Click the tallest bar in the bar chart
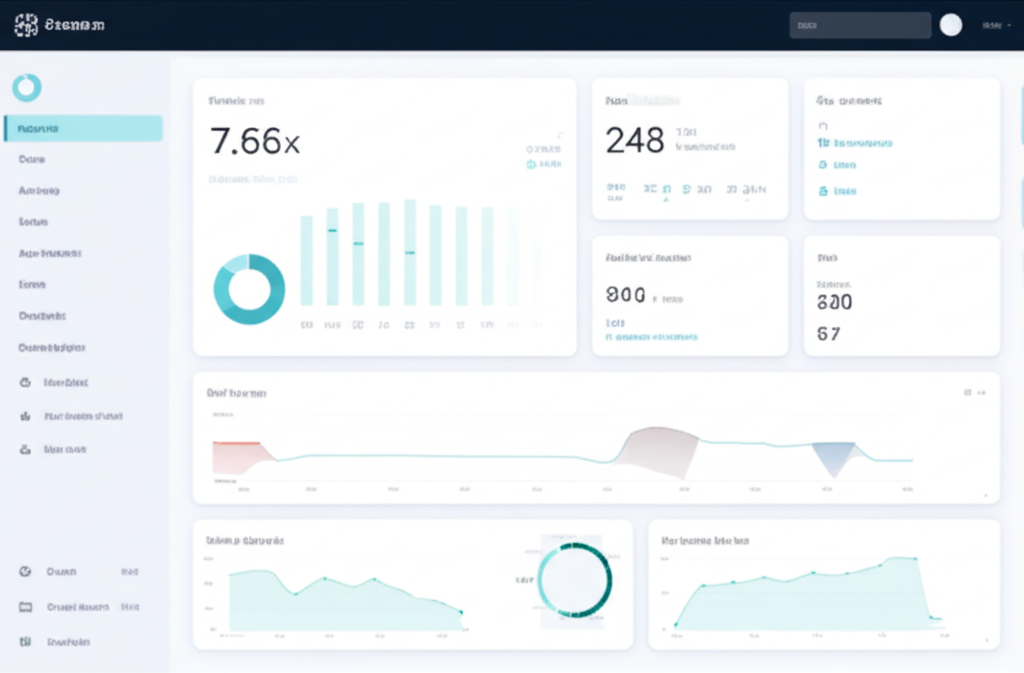Screen dimensions: 1024x673 409,252
